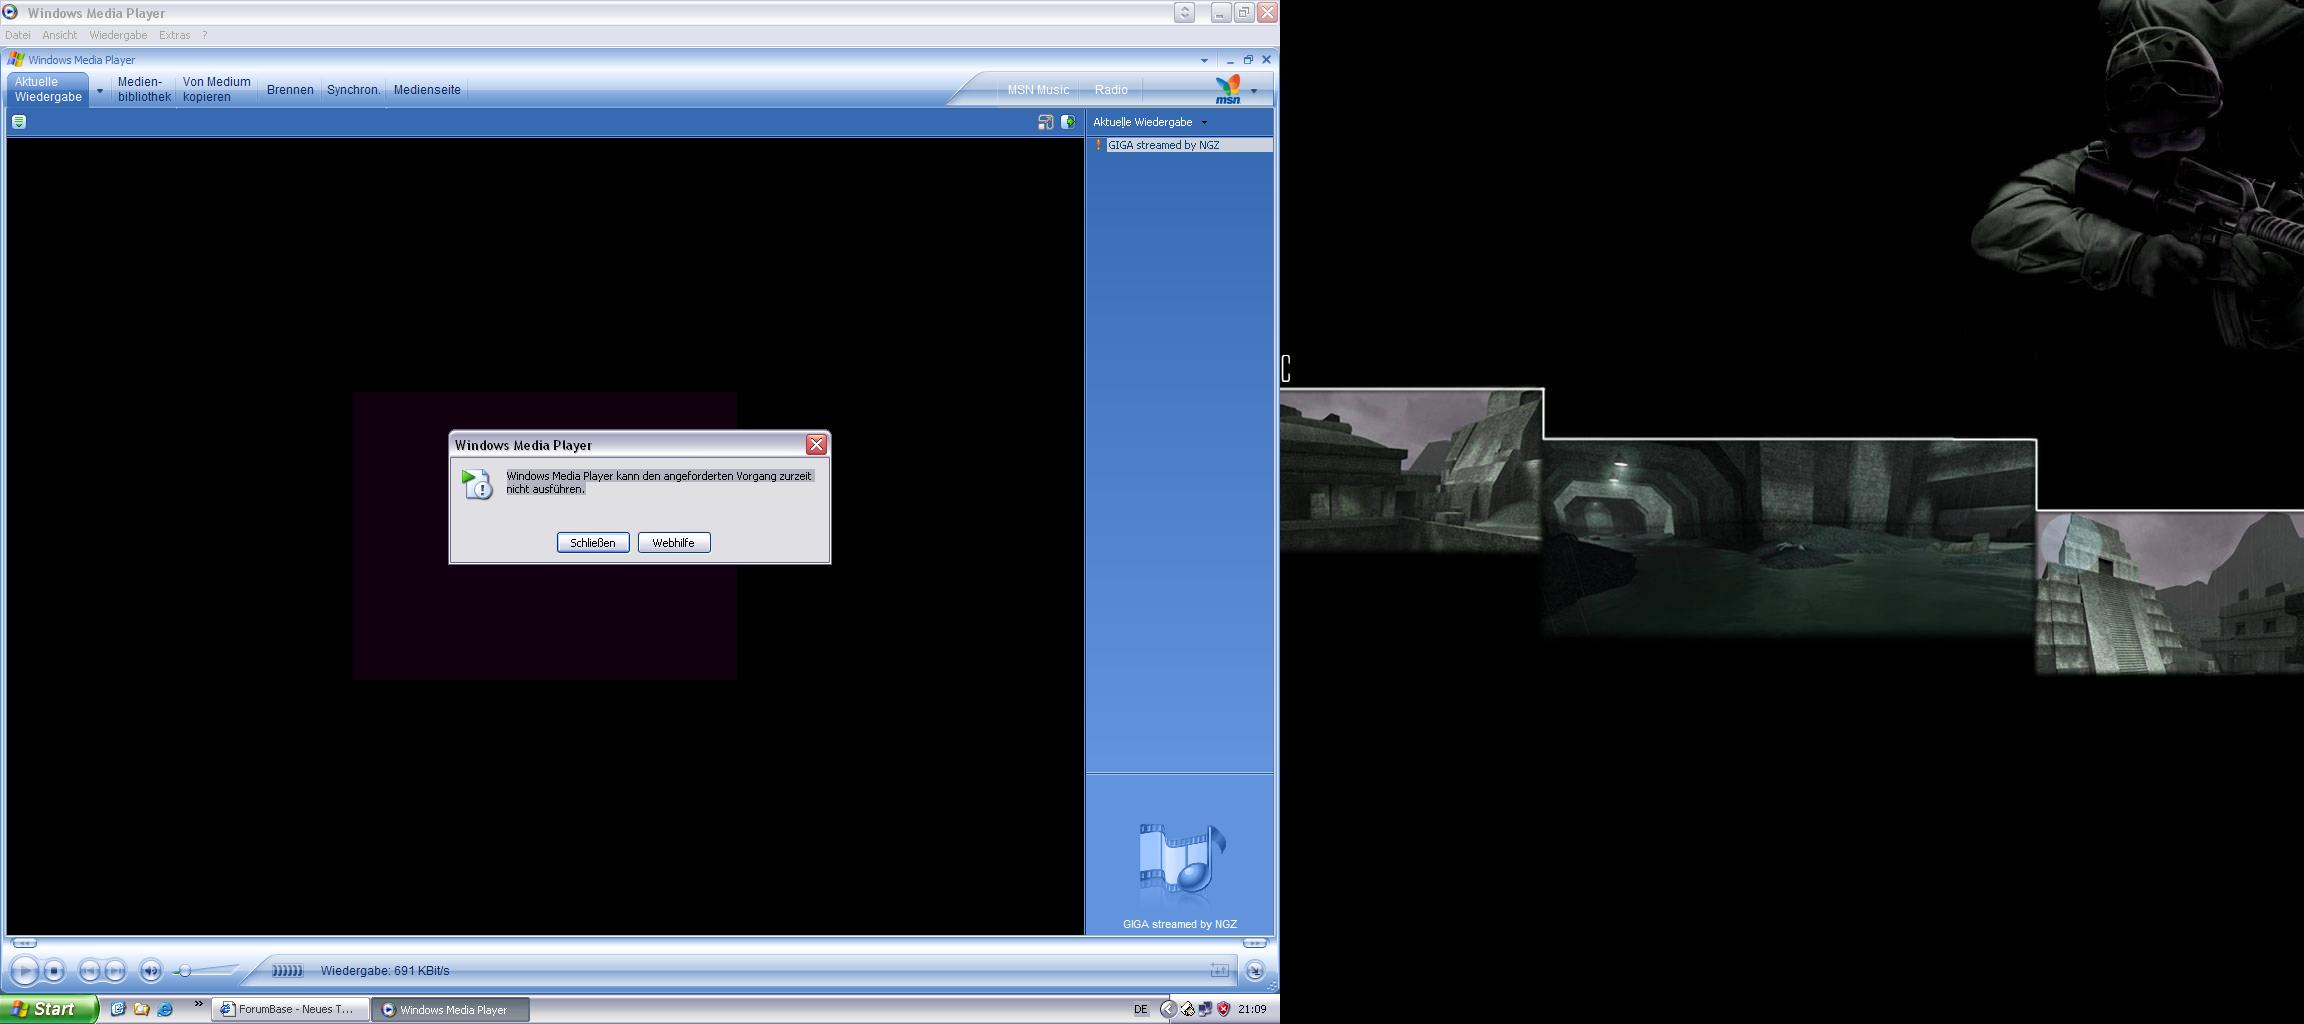Open the Ansicht menu
This screenshot has width=2304, height=1024.
click(x=59, y=35)
